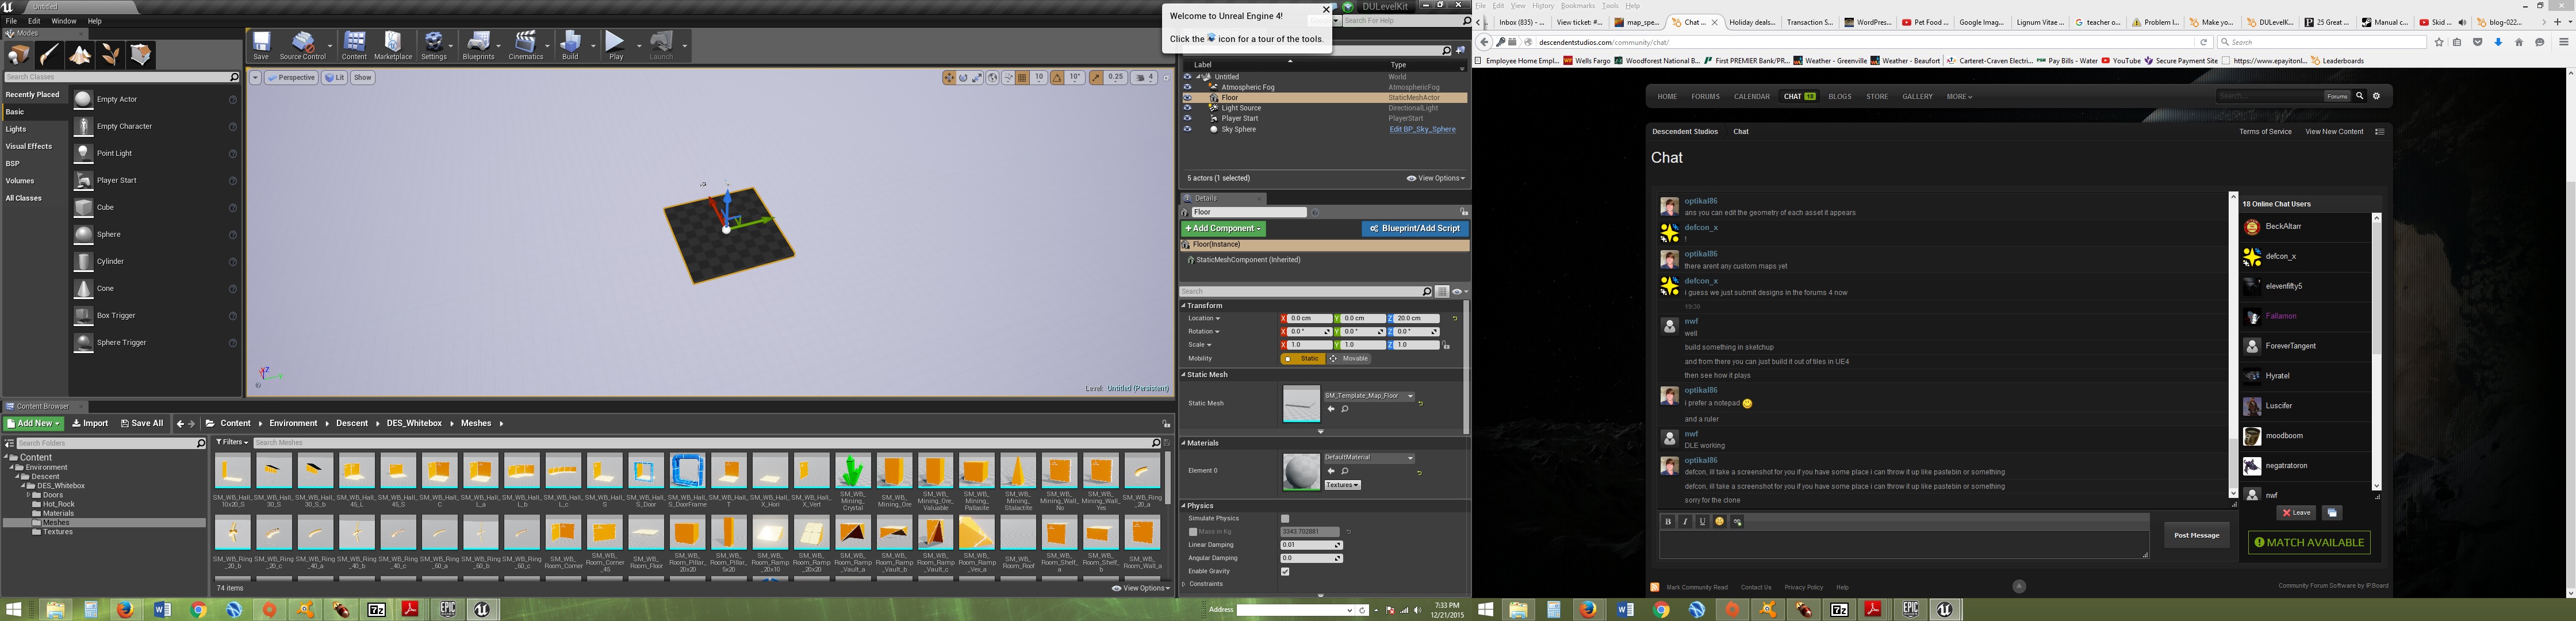Open the emoticon picker in chat editor
Viewport: 2576px width, 621px height.
[1720, 522]
